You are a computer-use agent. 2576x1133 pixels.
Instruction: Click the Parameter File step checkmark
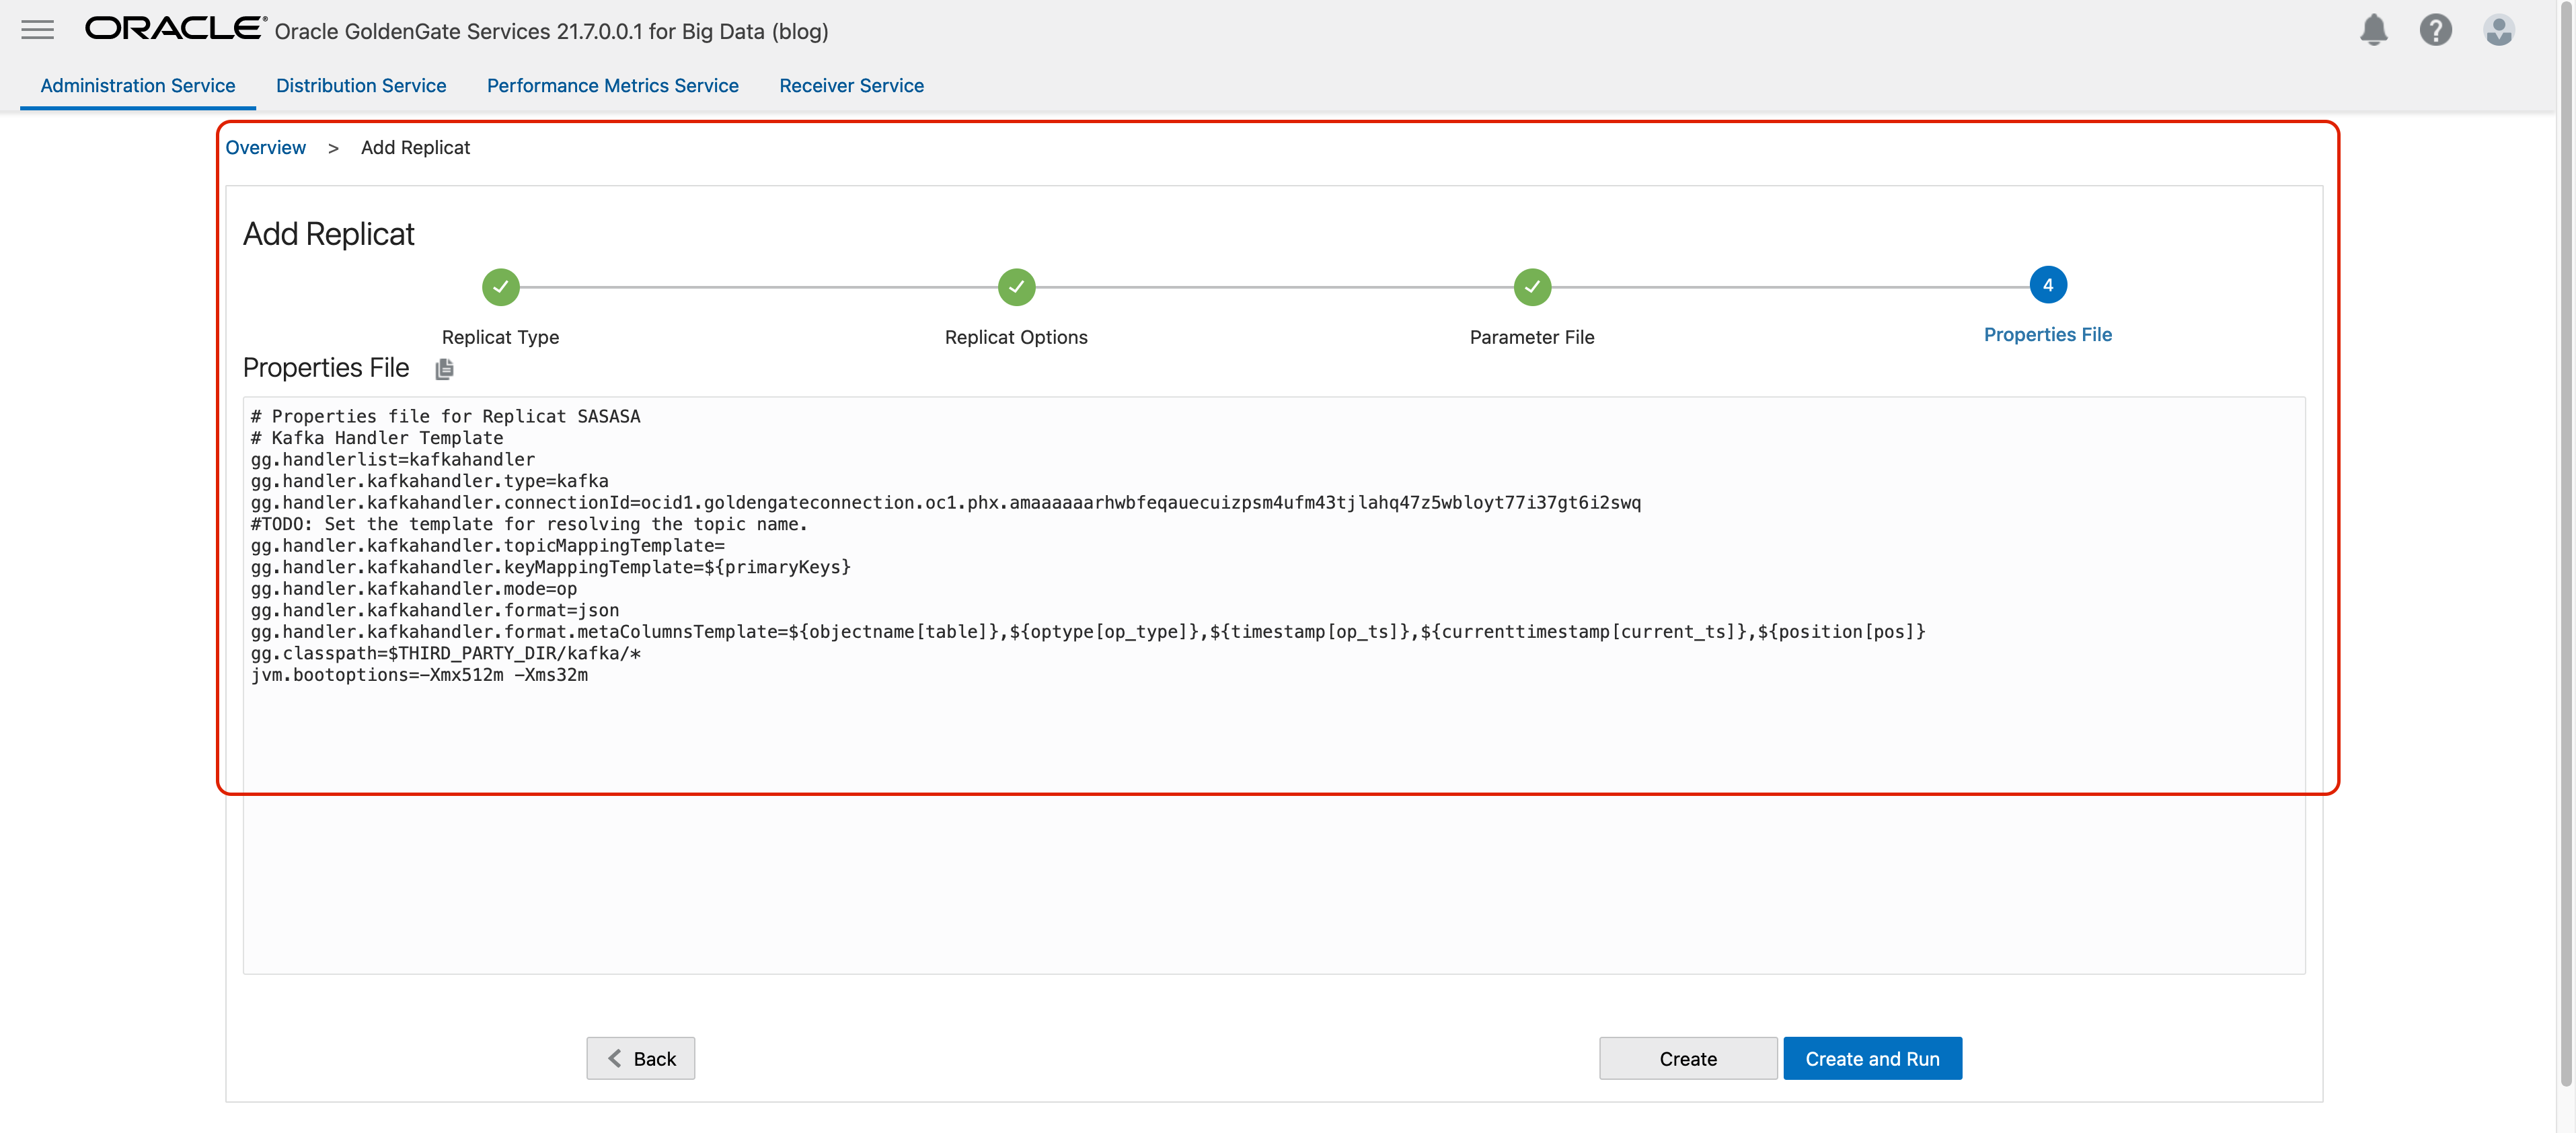[1531, 287]
